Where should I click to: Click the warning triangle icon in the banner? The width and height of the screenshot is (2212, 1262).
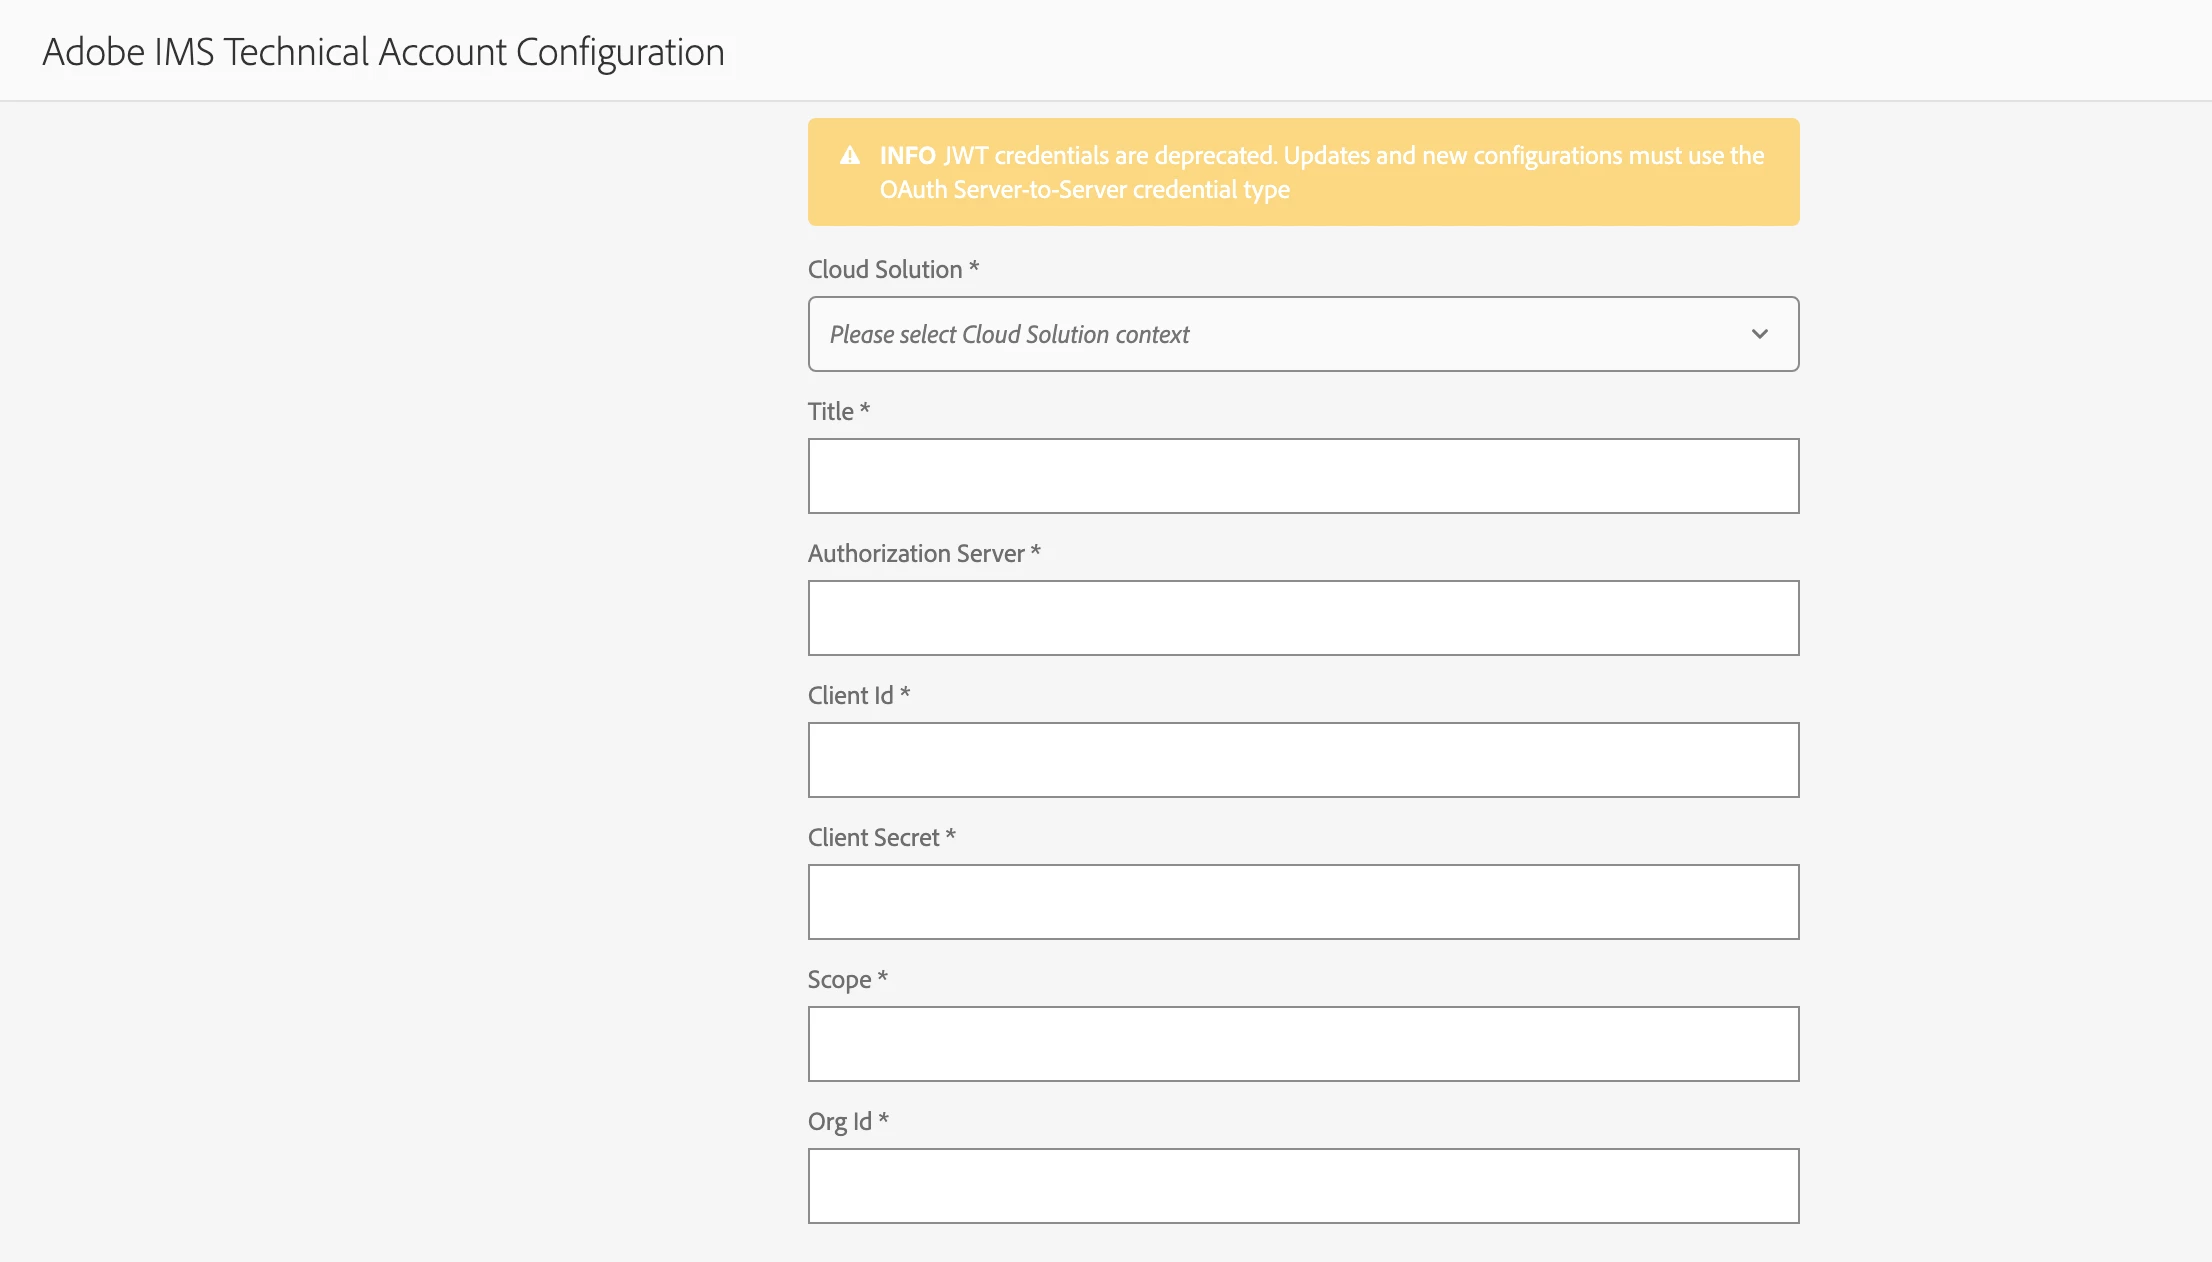850,156
